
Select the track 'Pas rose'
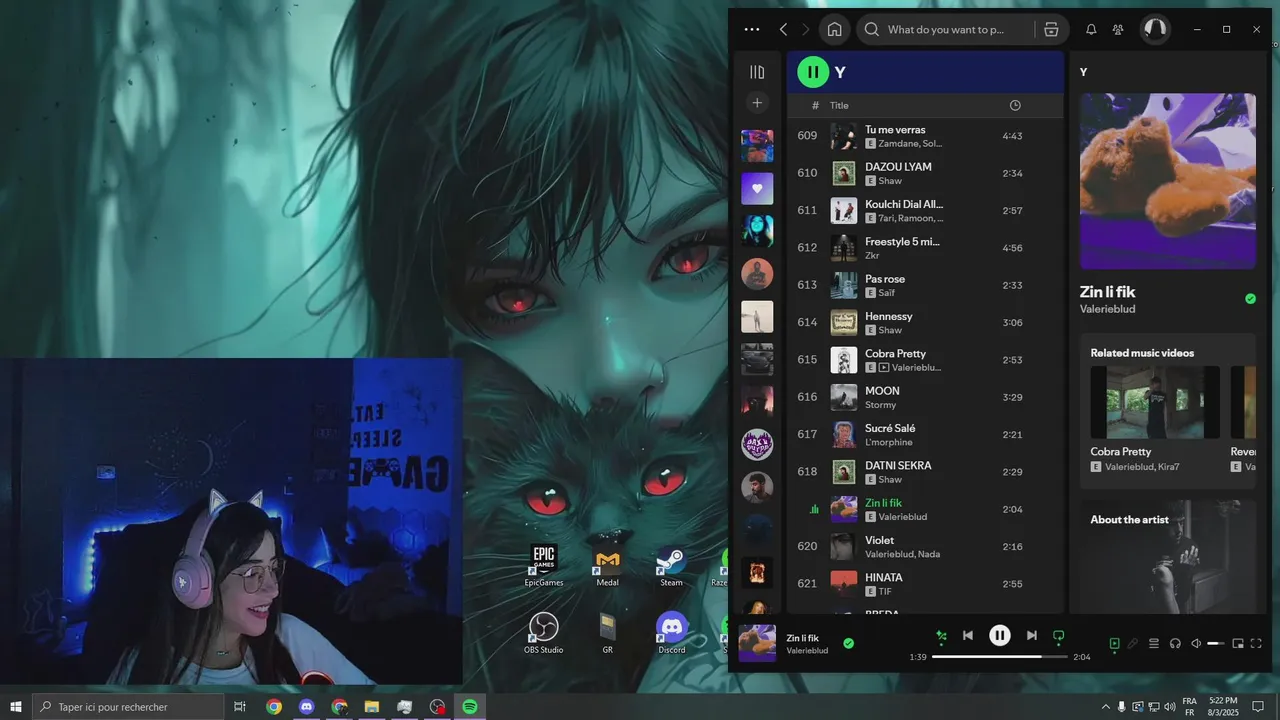pyautogui.click(x=924, y=285)
